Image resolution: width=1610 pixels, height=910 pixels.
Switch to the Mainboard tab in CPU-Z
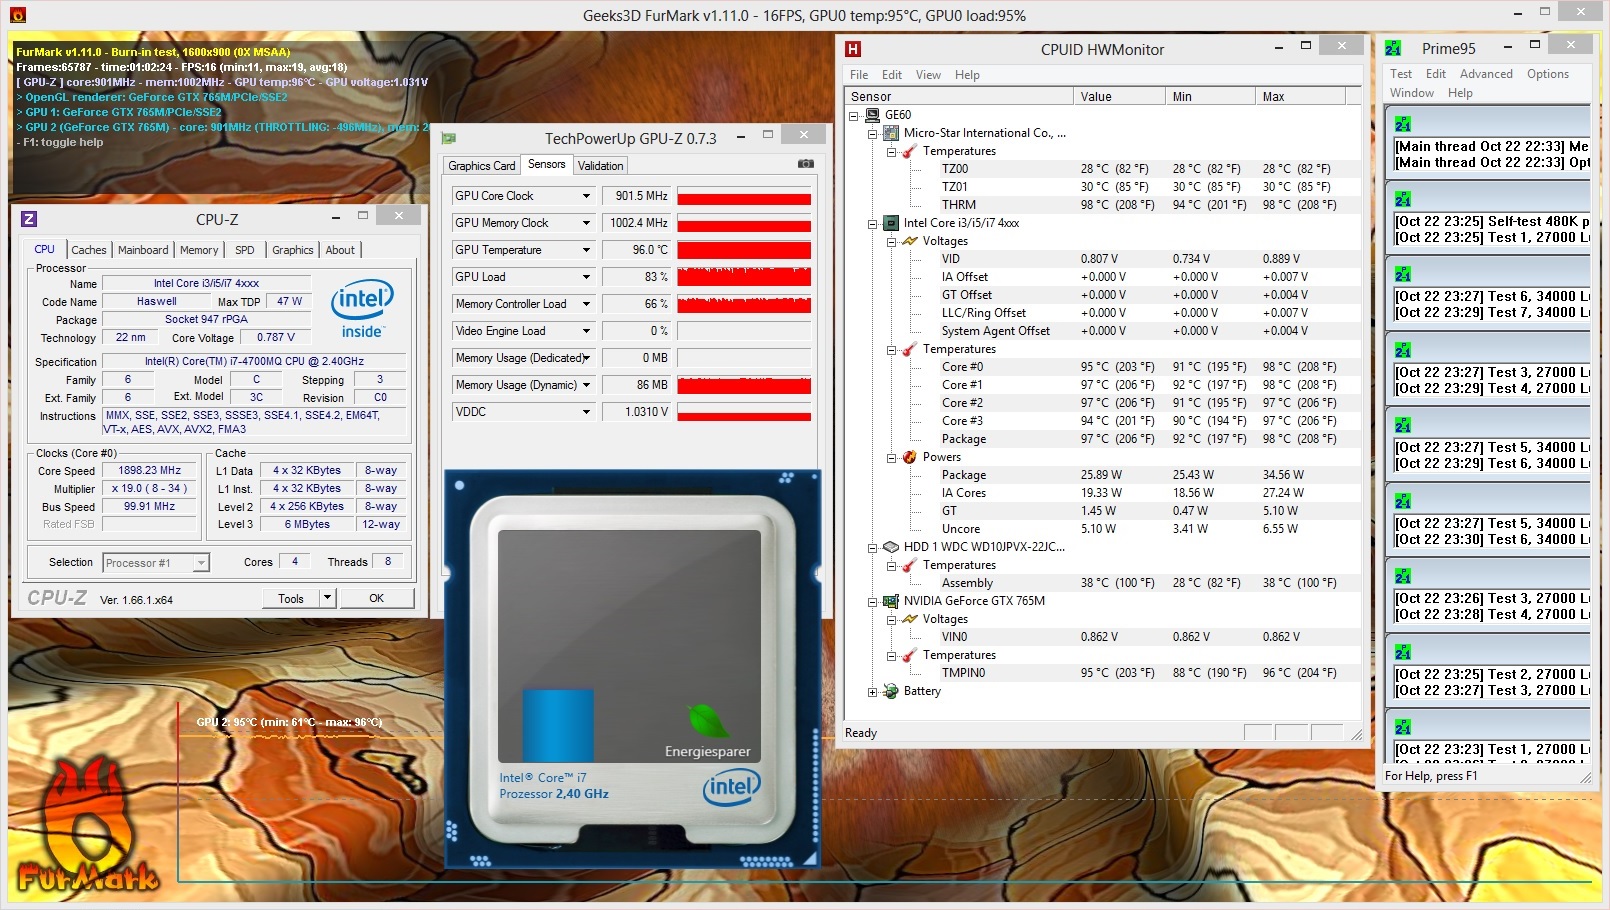[143, 250]
